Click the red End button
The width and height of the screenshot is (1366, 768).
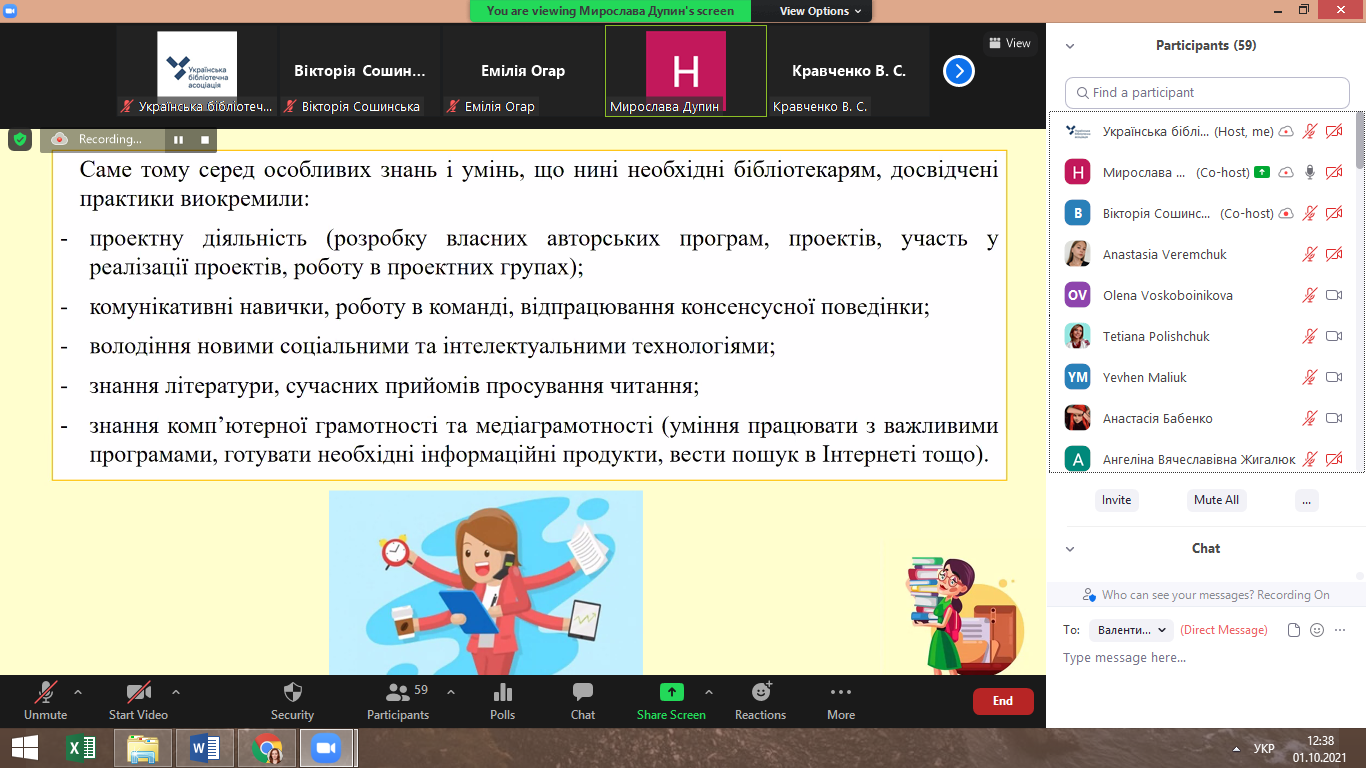coord(1002,701)
